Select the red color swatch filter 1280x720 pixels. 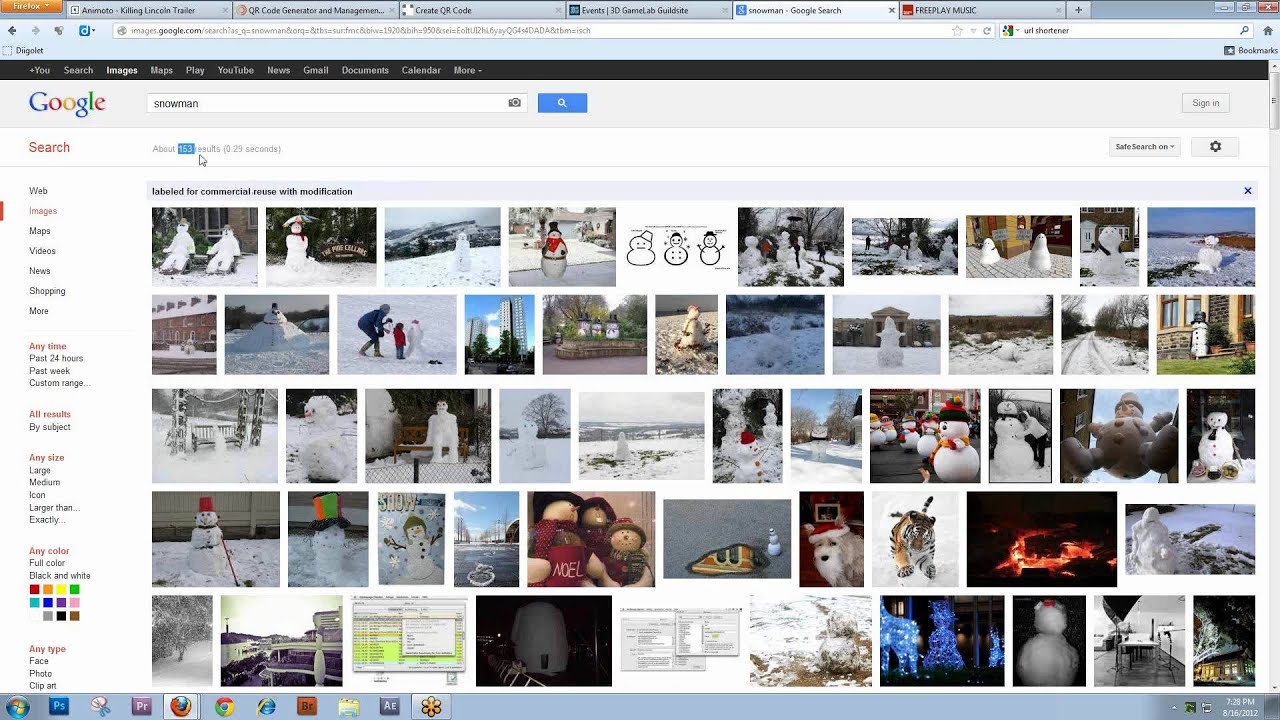pos(34,590)
